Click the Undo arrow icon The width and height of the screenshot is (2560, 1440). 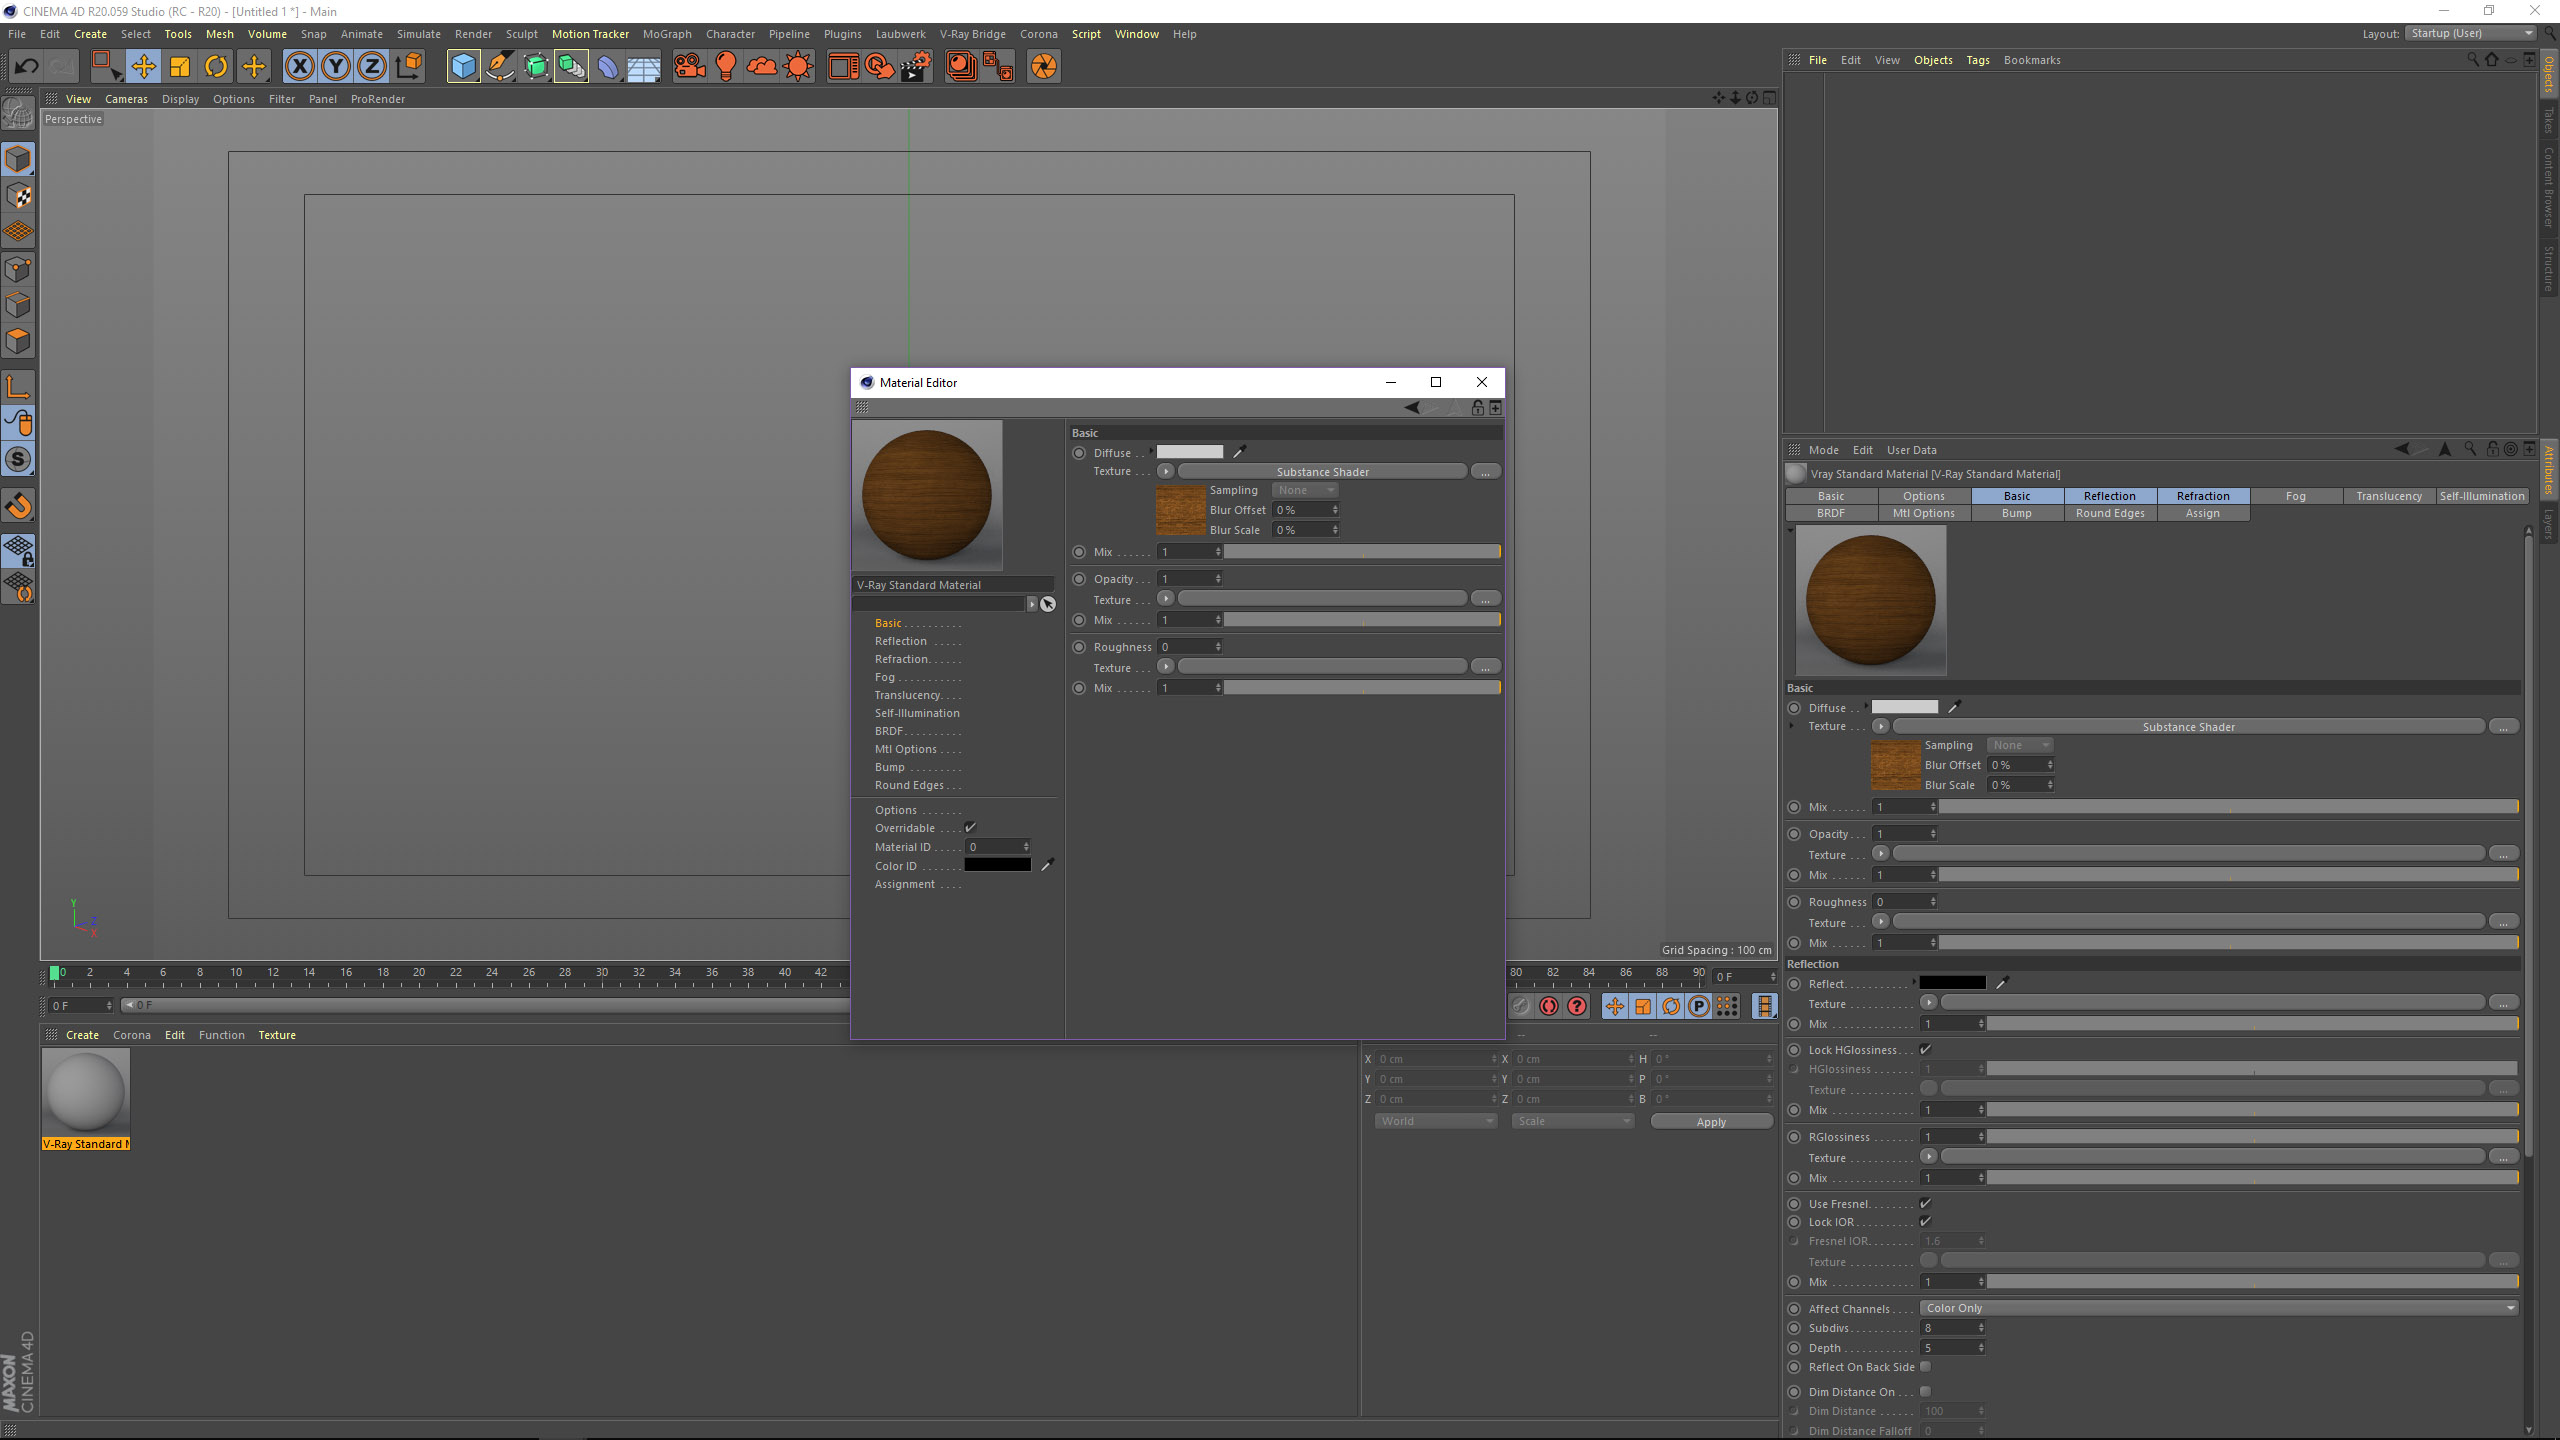[27, 67]
